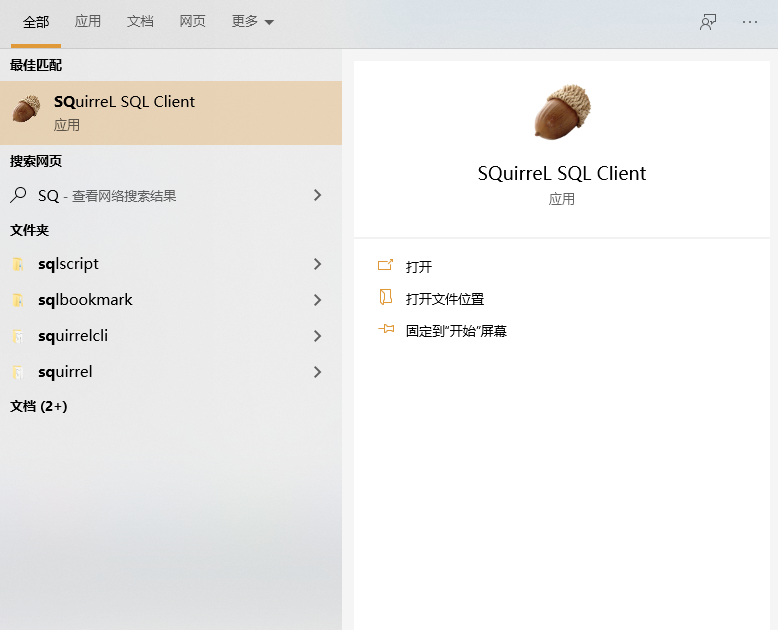Viewport: 778px width, 630px height.
Task: Open the 更多 dropdown filter
Action: pos(253,21)
